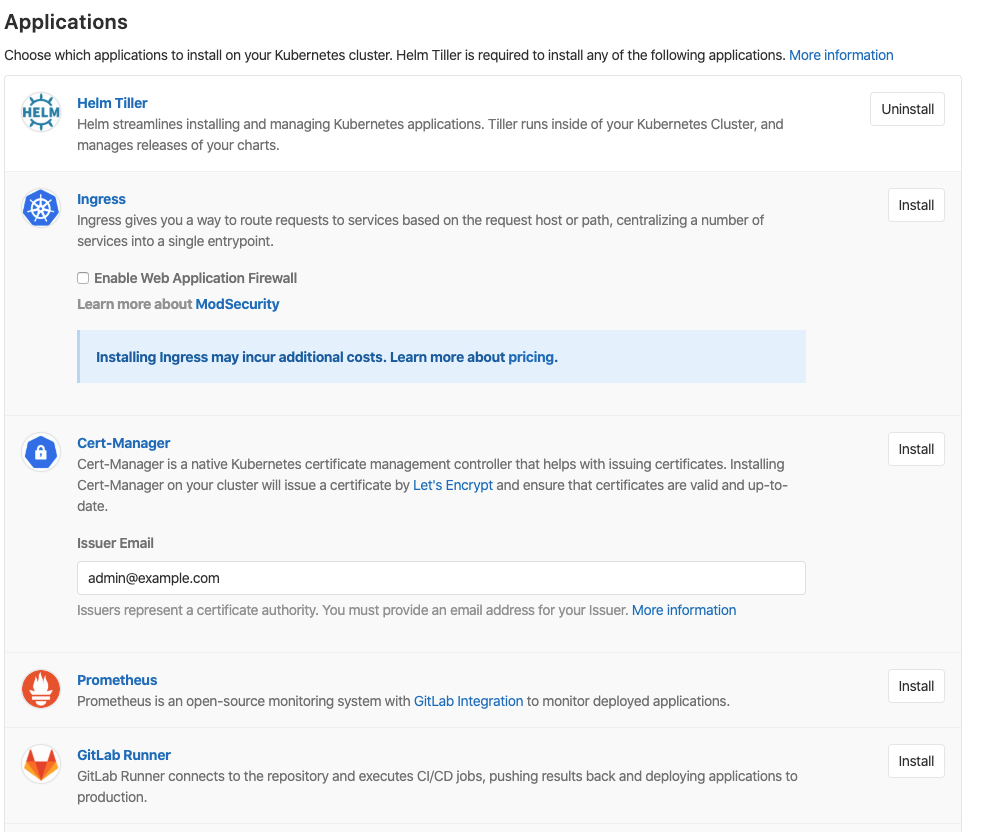Open the ModSecurity link
The width and height of the screenshot is (992, 832).
pos(237,304)
